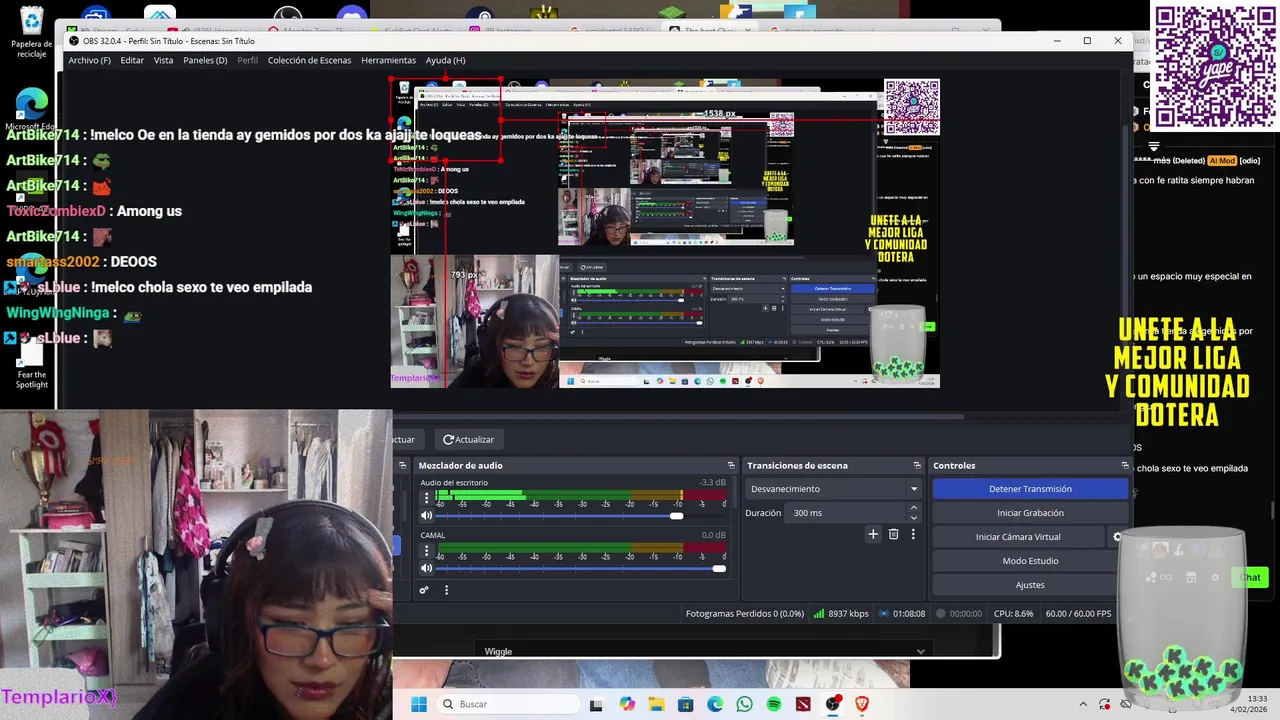The height and width of the screenshot is (720, 1280).
Task: Remove the selected transition with trash icon
Action: pos(894,535)
